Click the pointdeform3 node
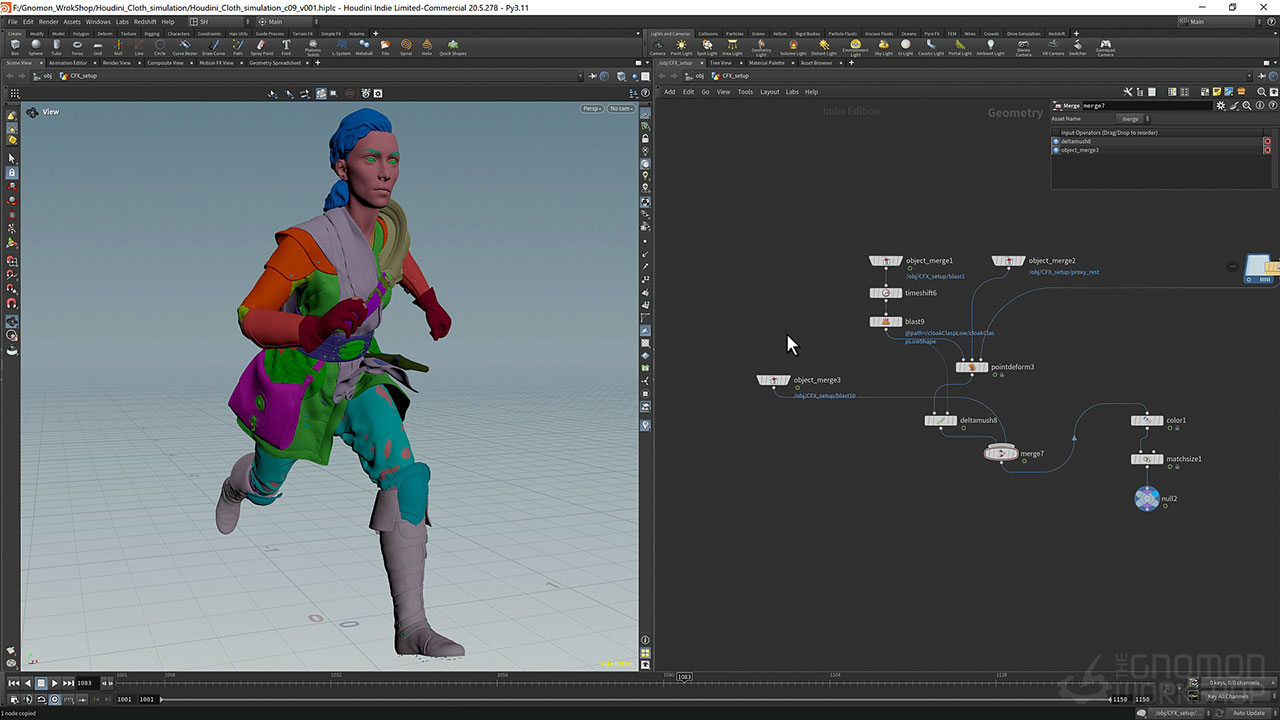Screen dimensions: 1280x720 tap(971, 367)
